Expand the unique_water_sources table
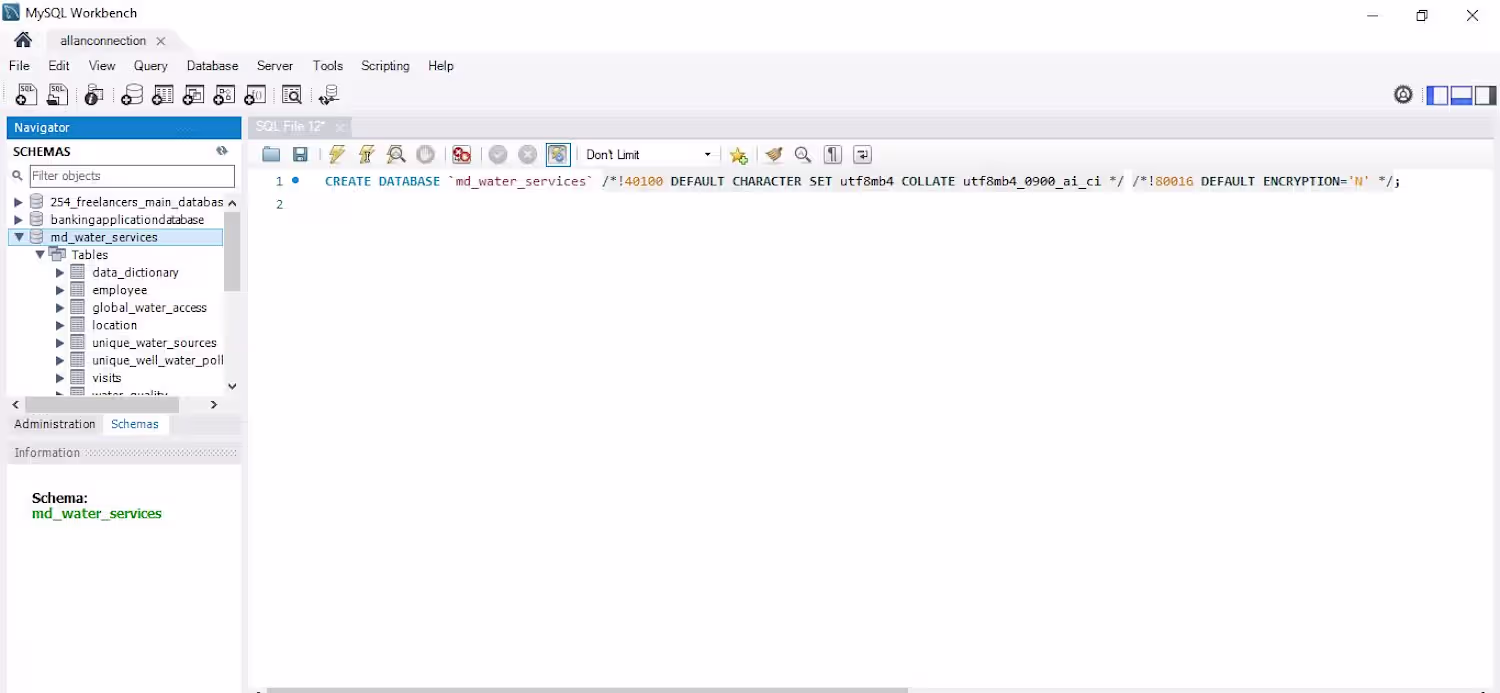 (x=60, y=342)
